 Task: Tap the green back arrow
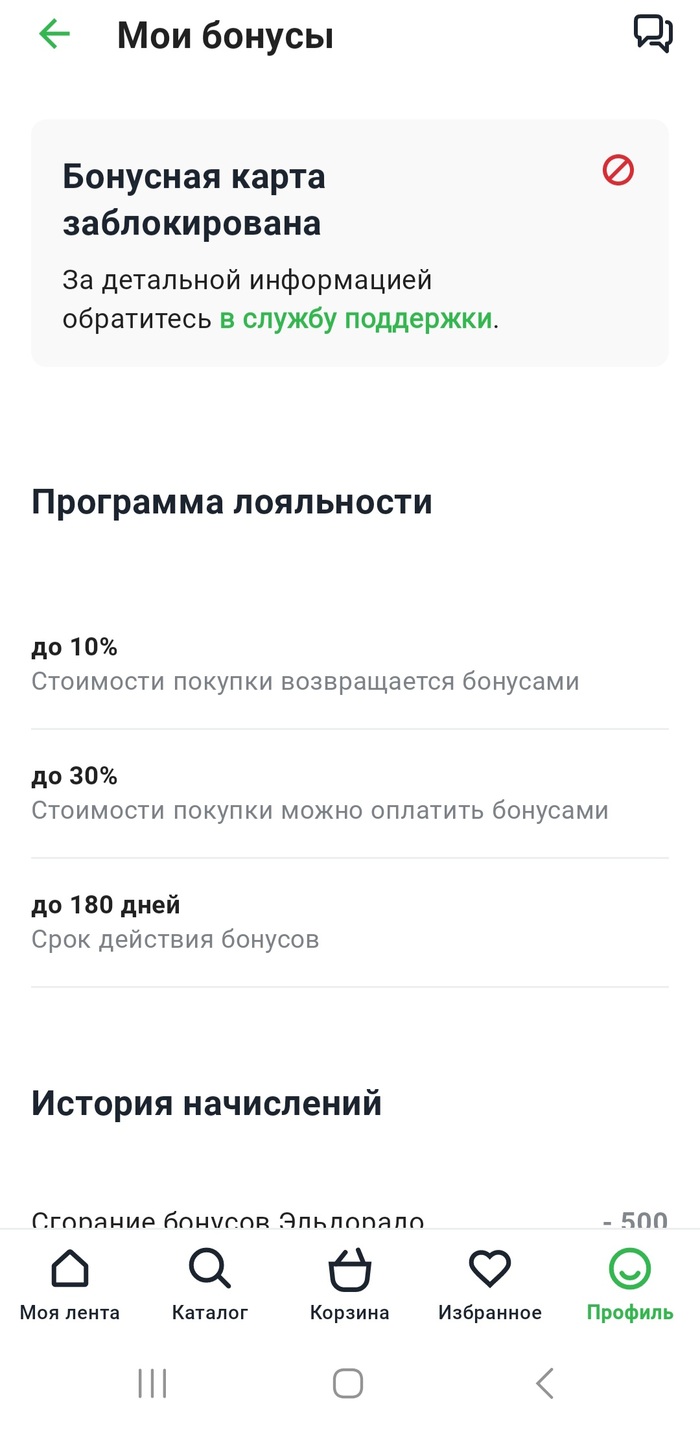(x=55, y=35)
